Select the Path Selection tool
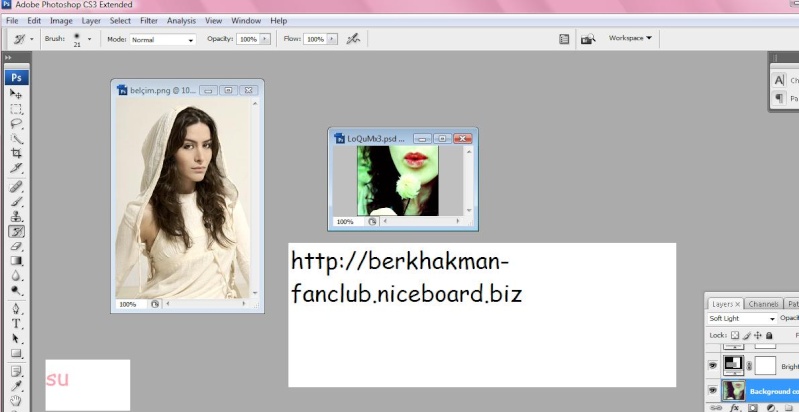This screenshot has width=799, height=412. point(16,339)
